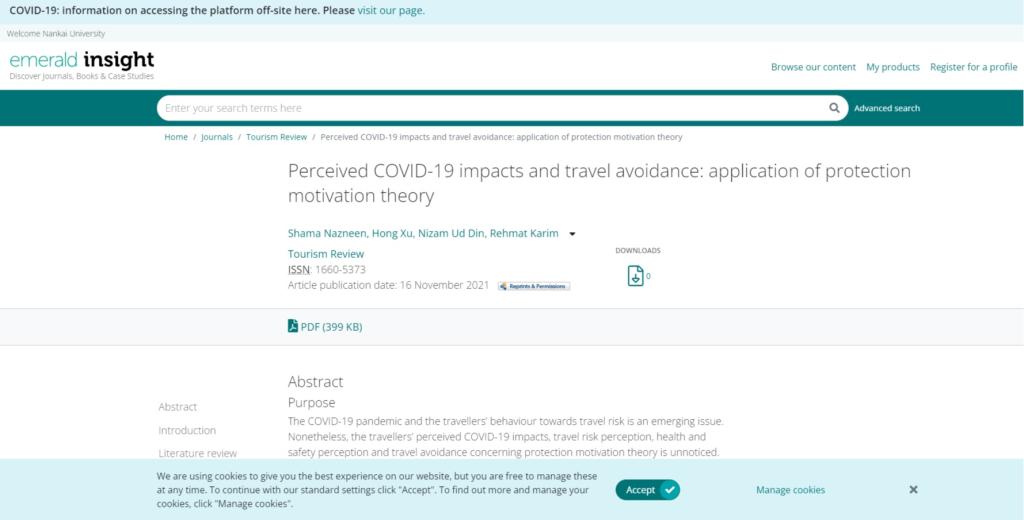Viewport: 1024px width, 520px height.
Task: Click Register for a profile
Action: click(973, 67)
